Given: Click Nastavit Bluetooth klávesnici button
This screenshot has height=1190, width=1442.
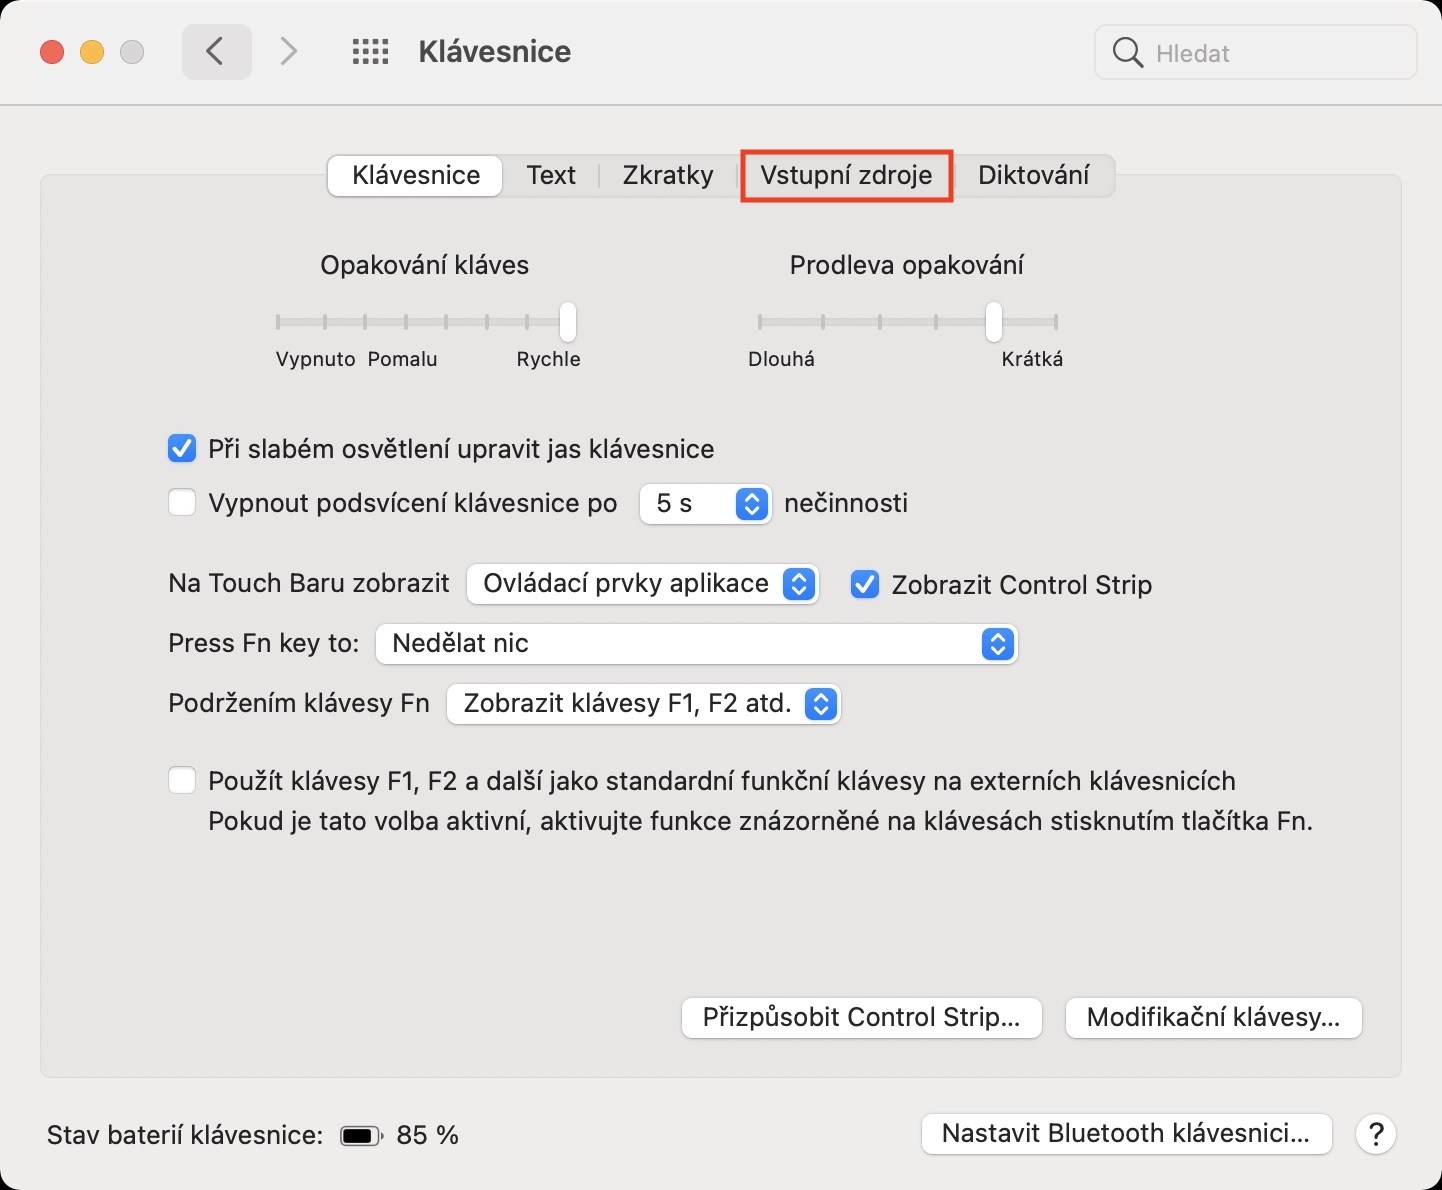Looking at the screenshot, I should click(1126, 1134).
